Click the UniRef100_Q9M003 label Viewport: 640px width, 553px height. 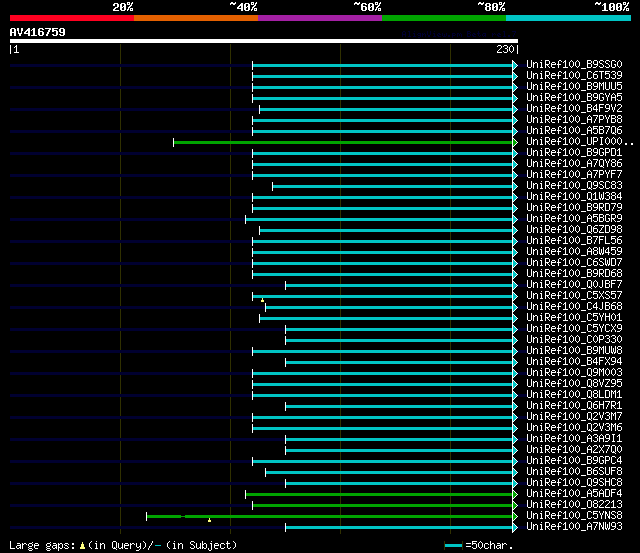574,373
